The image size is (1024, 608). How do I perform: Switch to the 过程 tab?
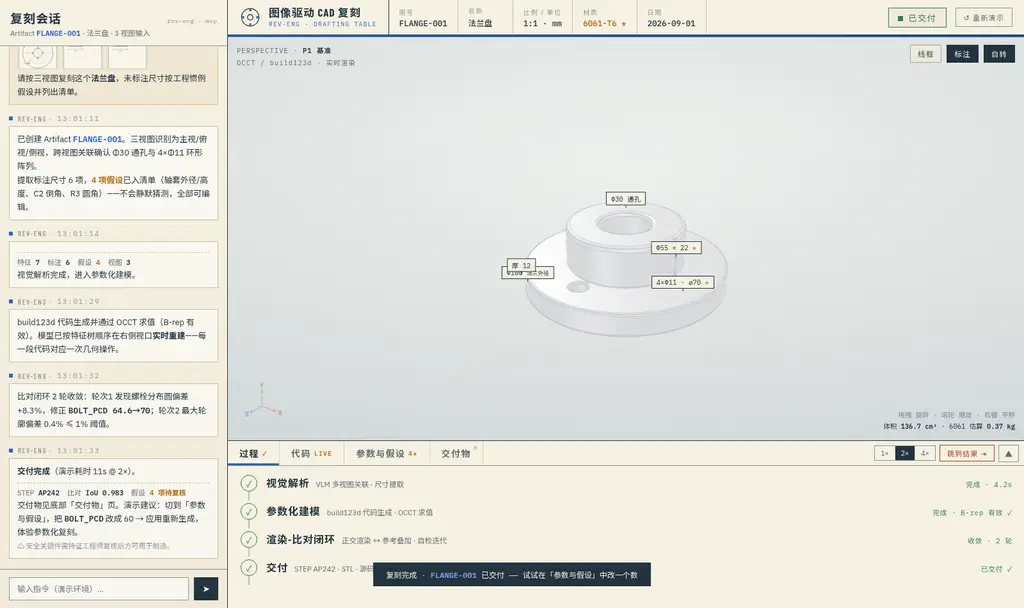[253, 453]
